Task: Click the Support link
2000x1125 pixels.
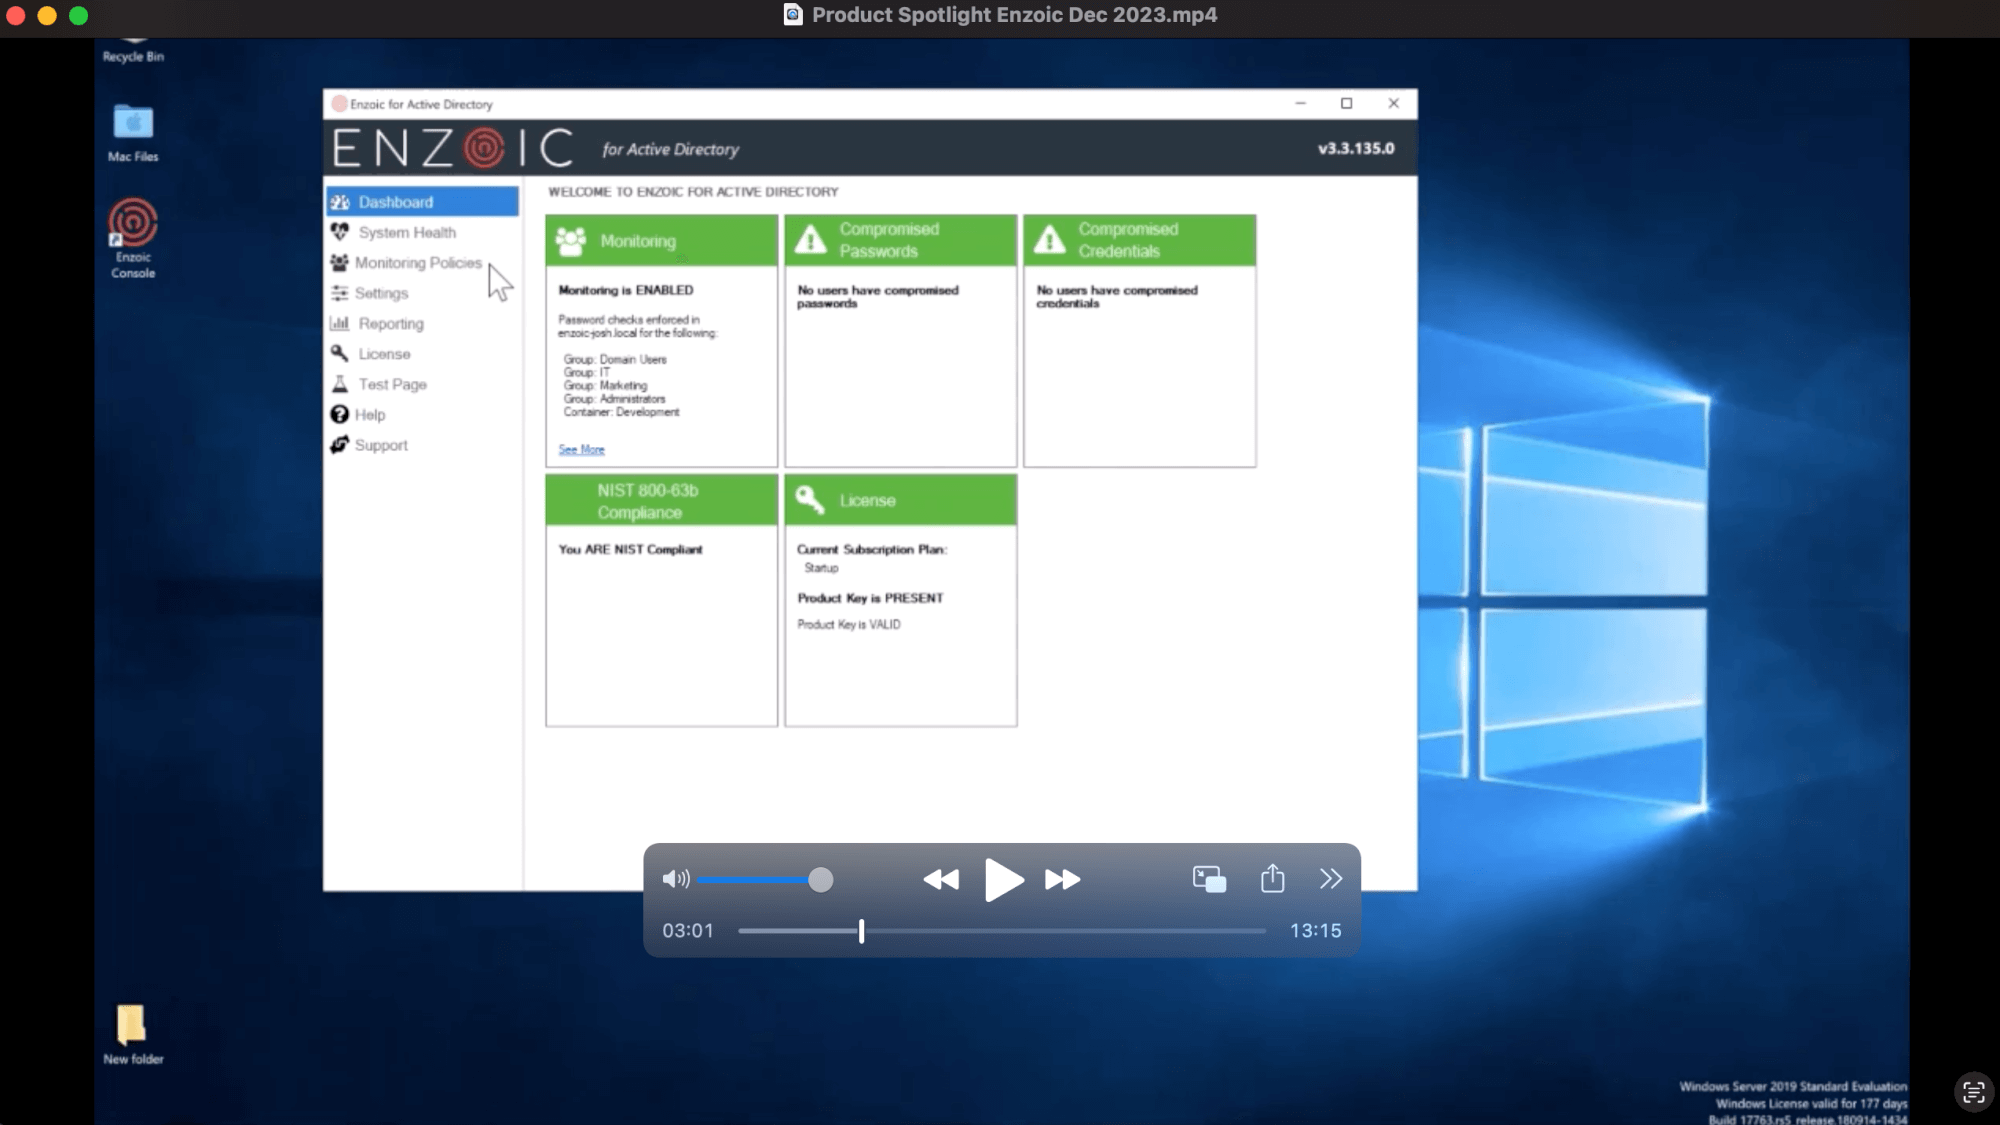Action: point(382,445)
